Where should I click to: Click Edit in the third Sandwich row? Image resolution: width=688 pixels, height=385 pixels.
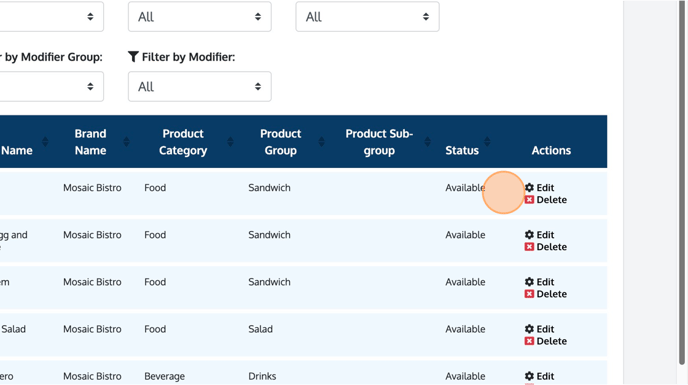[x=545, y=282]
